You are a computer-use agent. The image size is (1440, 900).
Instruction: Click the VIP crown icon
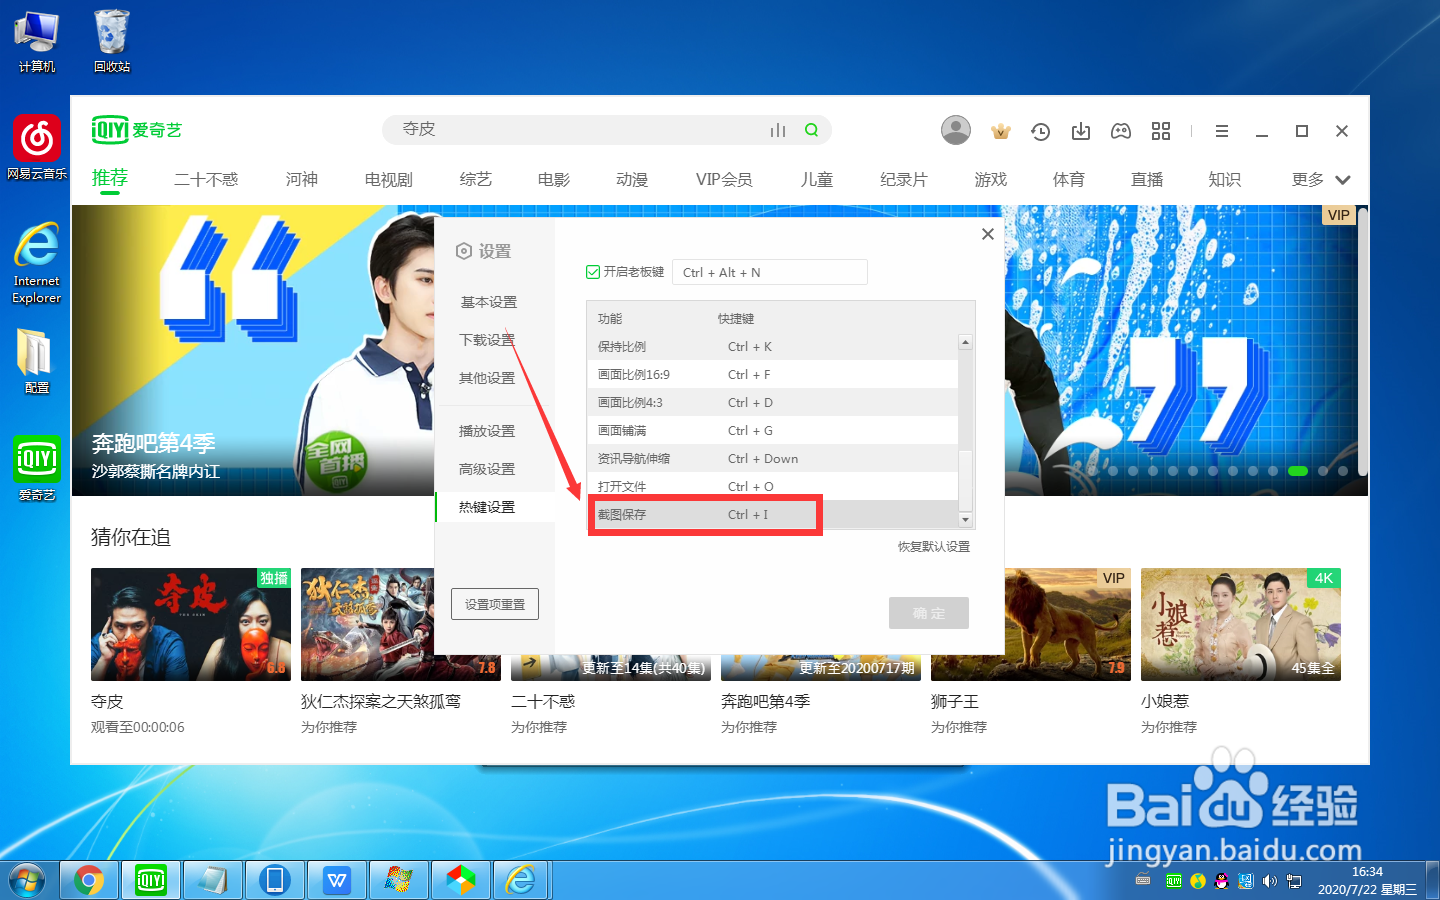click(x=1000, y=131)
